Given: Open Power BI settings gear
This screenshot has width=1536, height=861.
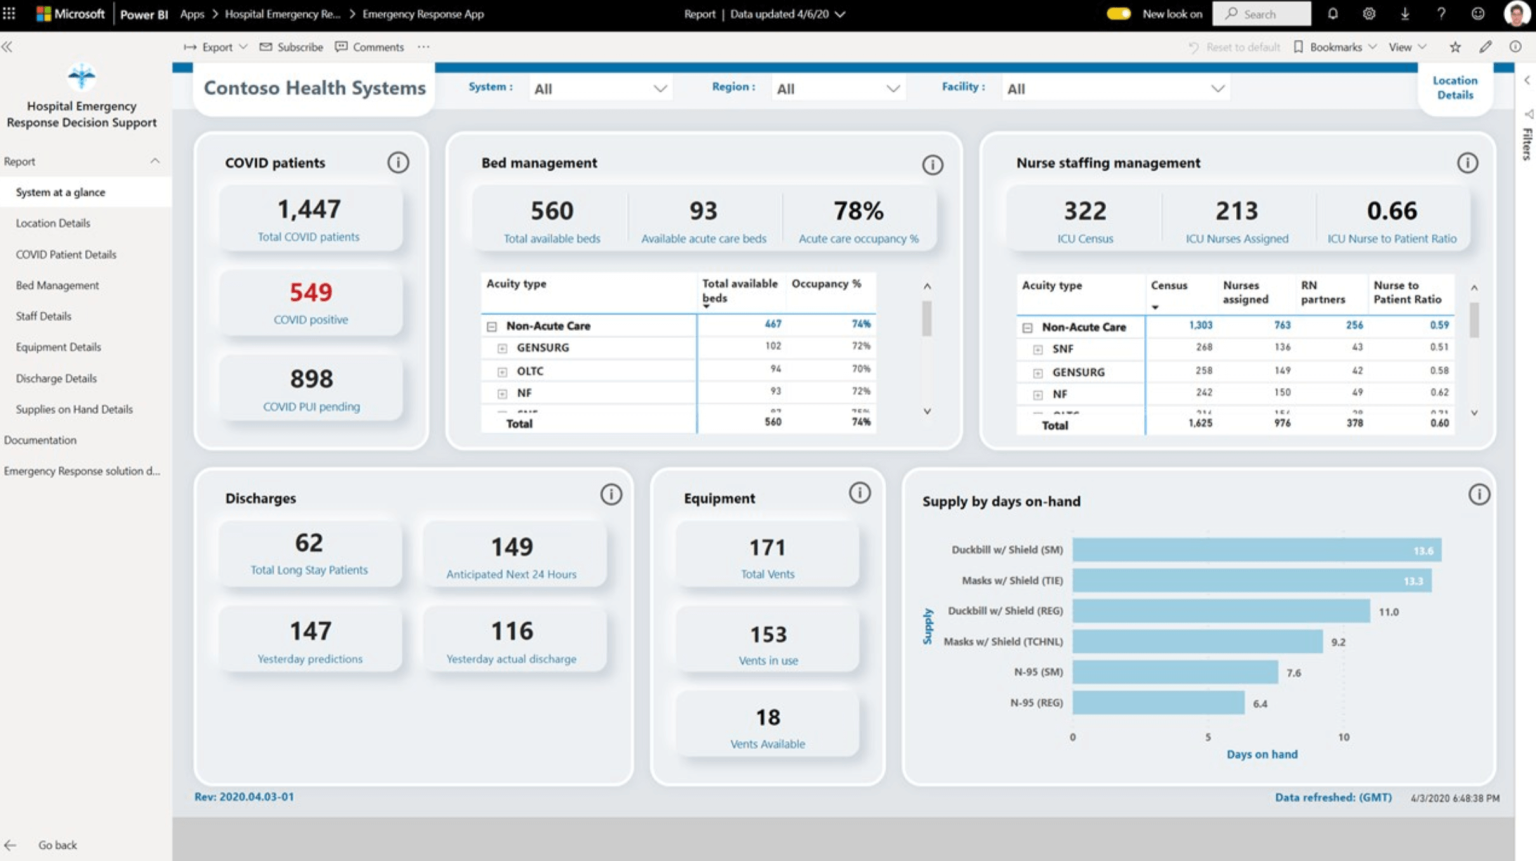Looking at the screenshot, I should point(1368,13).
